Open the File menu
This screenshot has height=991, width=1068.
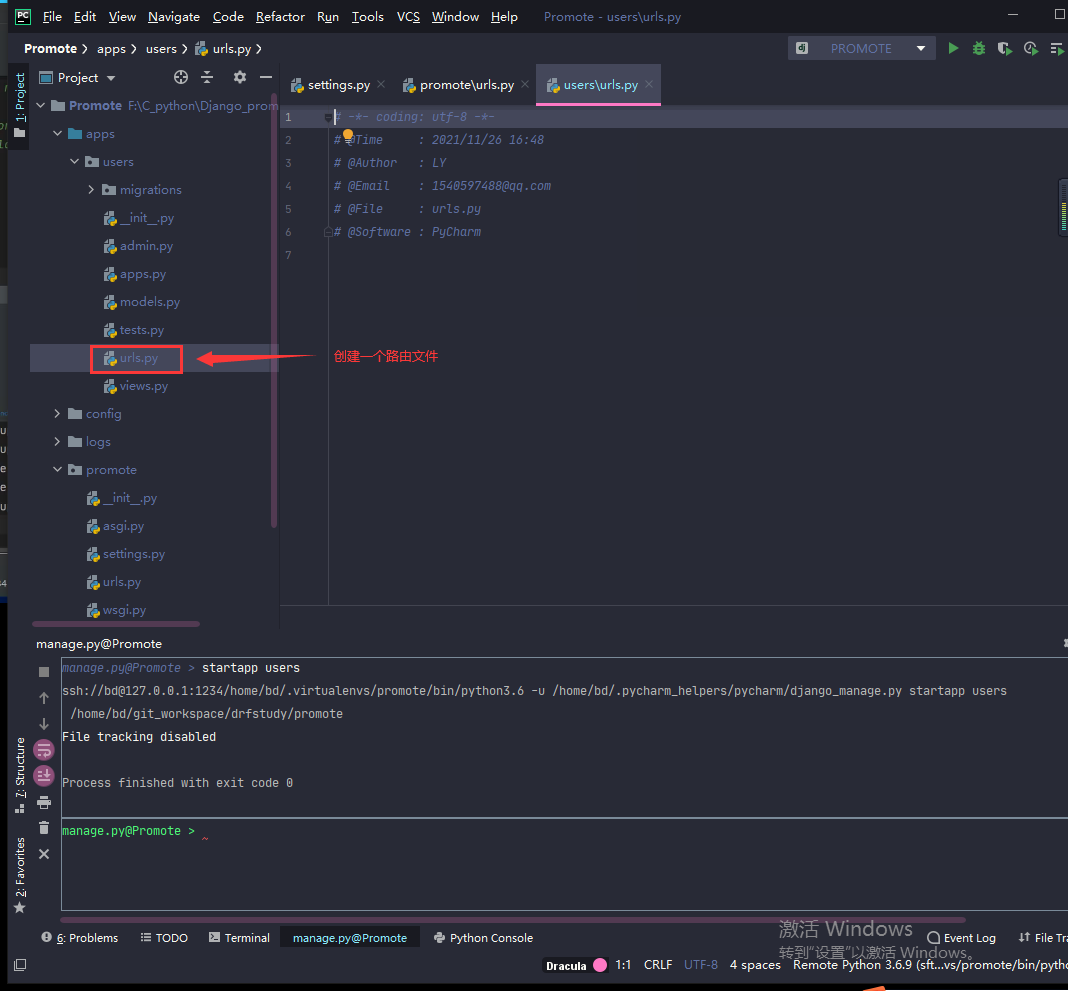pyautogui.click(x=52, y=16)
